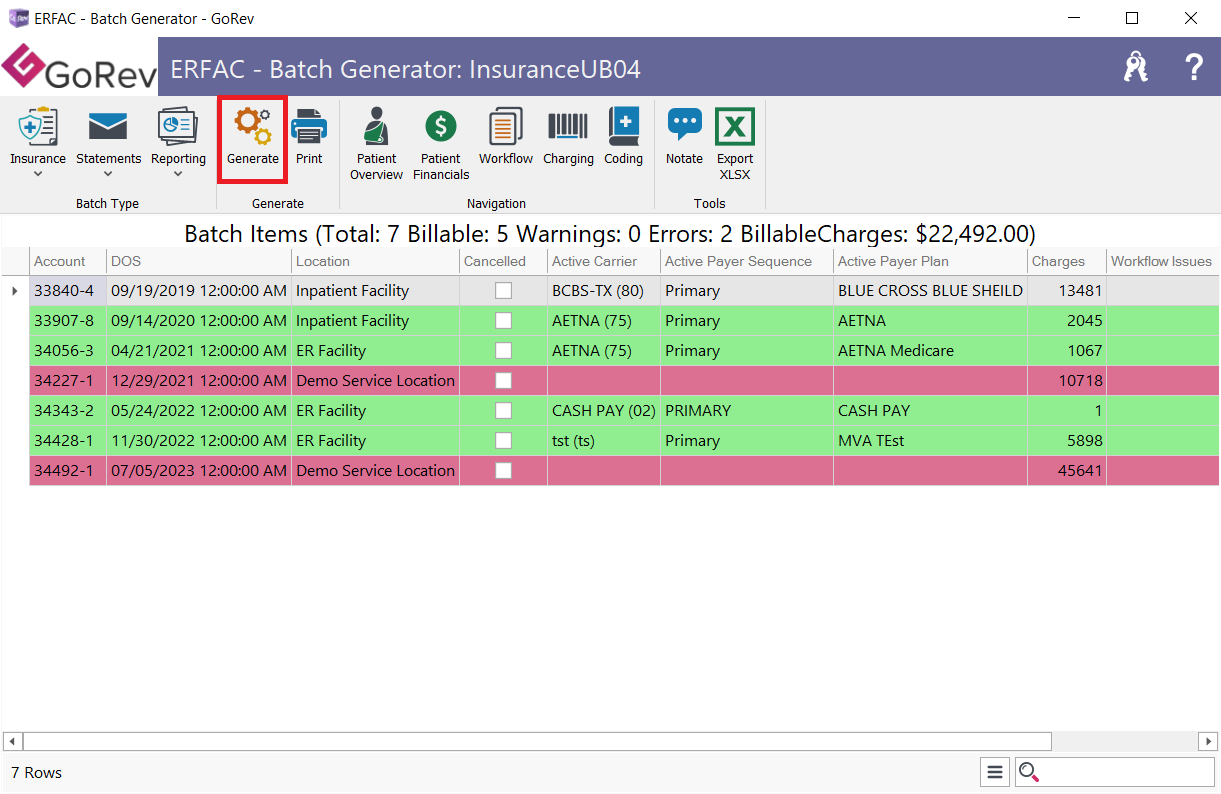Toggle Cancelled checkbox for account 34227-1
1221x794 pixels.
[503, 381]
